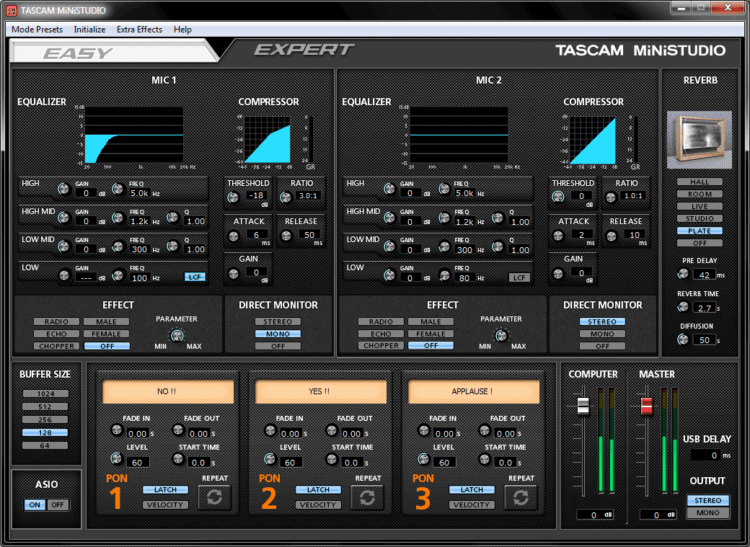750x547 pixels.
Task: Click MIC 1 LOW MID frequency knob
Action: point(118,246)
